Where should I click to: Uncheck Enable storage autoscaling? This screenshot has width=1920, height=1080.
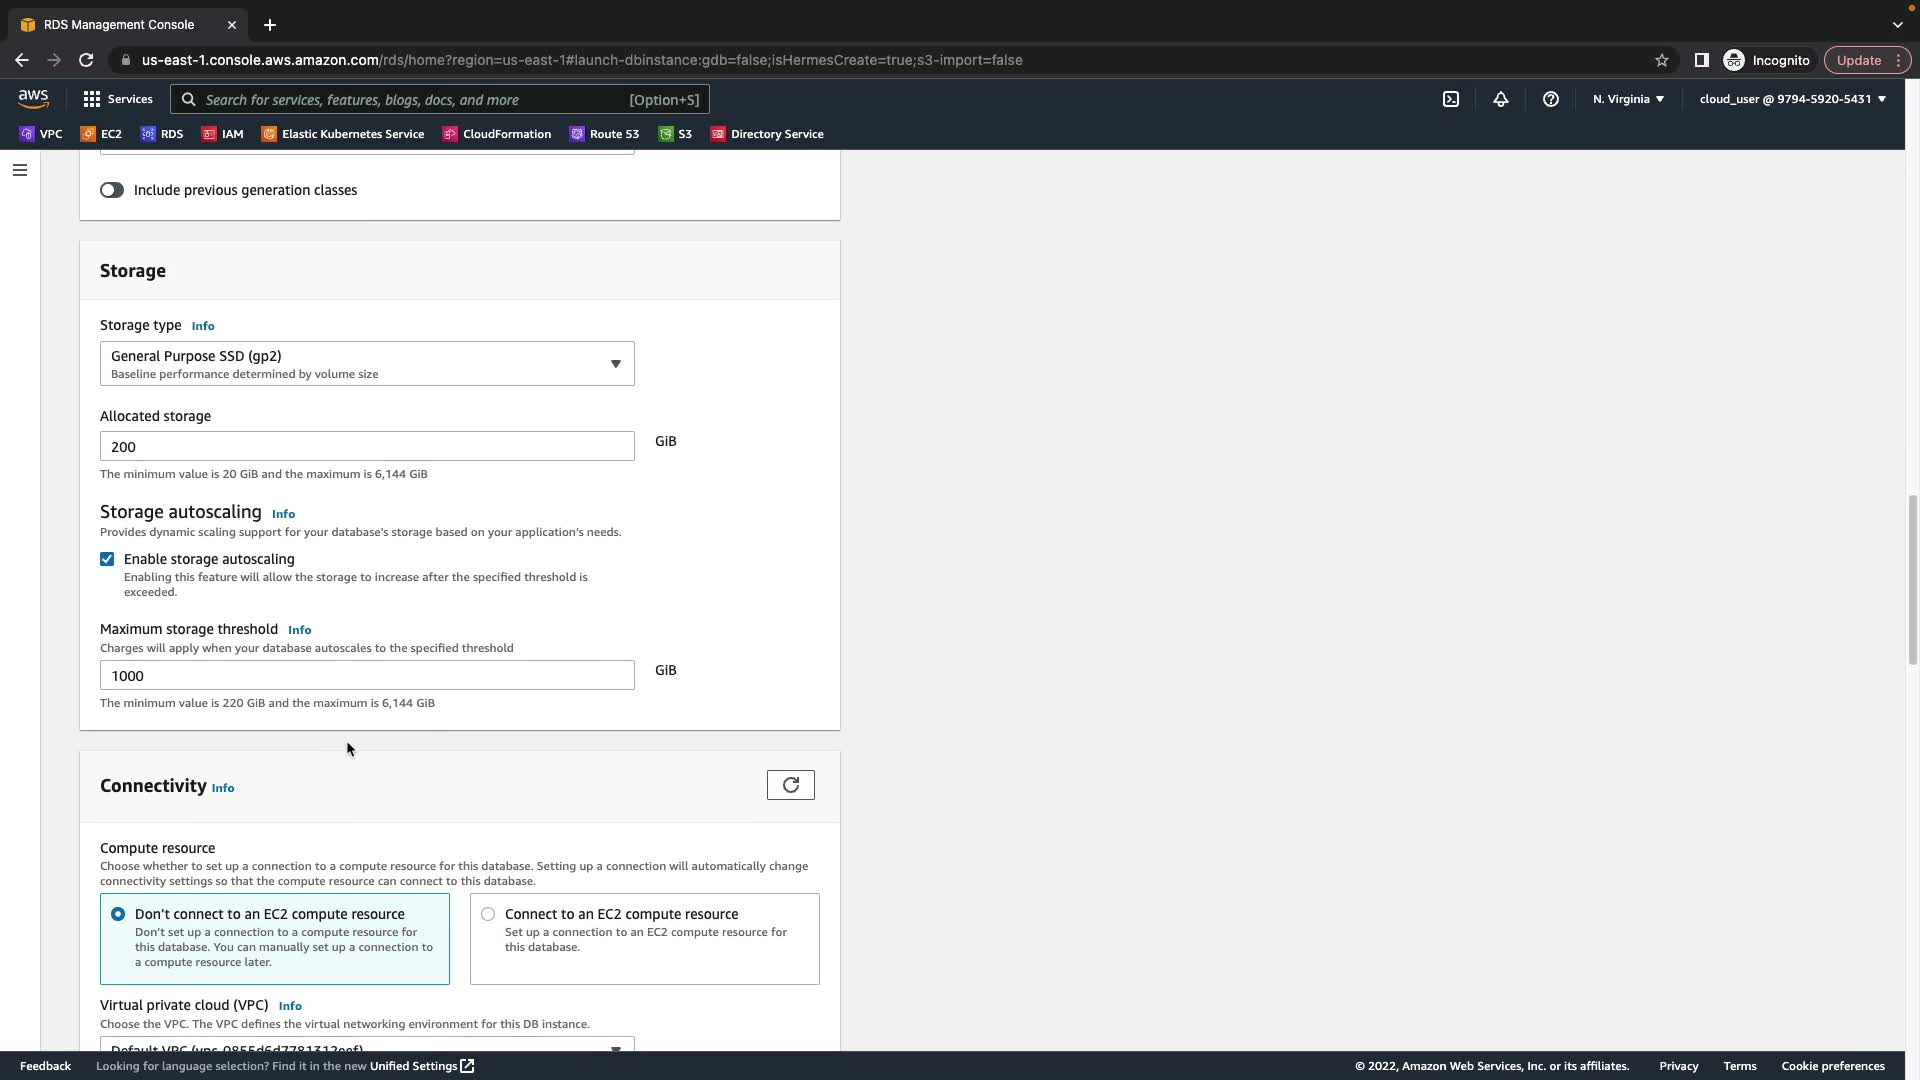pos(107,559)
